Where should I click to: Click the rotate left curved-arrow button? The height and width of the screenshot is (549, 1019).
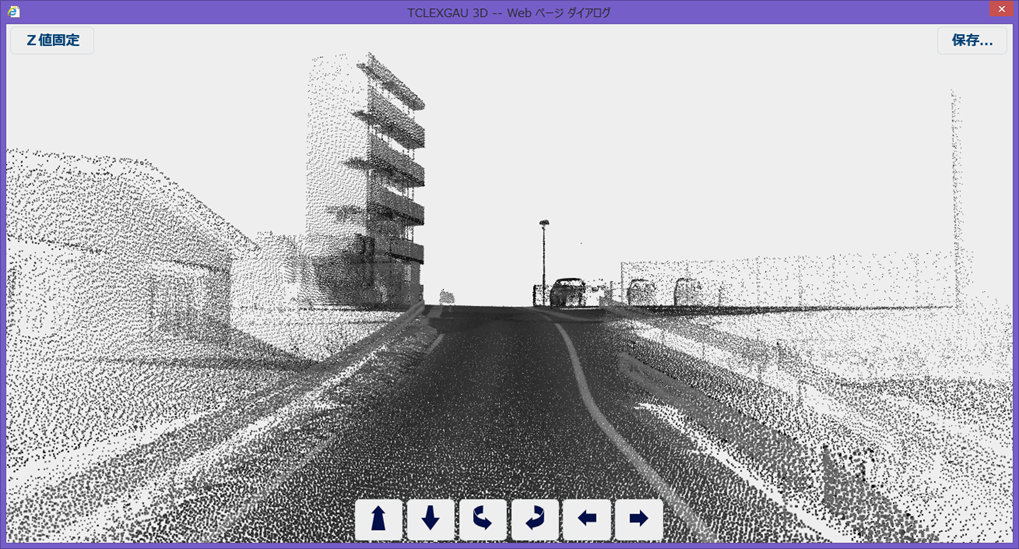click(482, 519)
